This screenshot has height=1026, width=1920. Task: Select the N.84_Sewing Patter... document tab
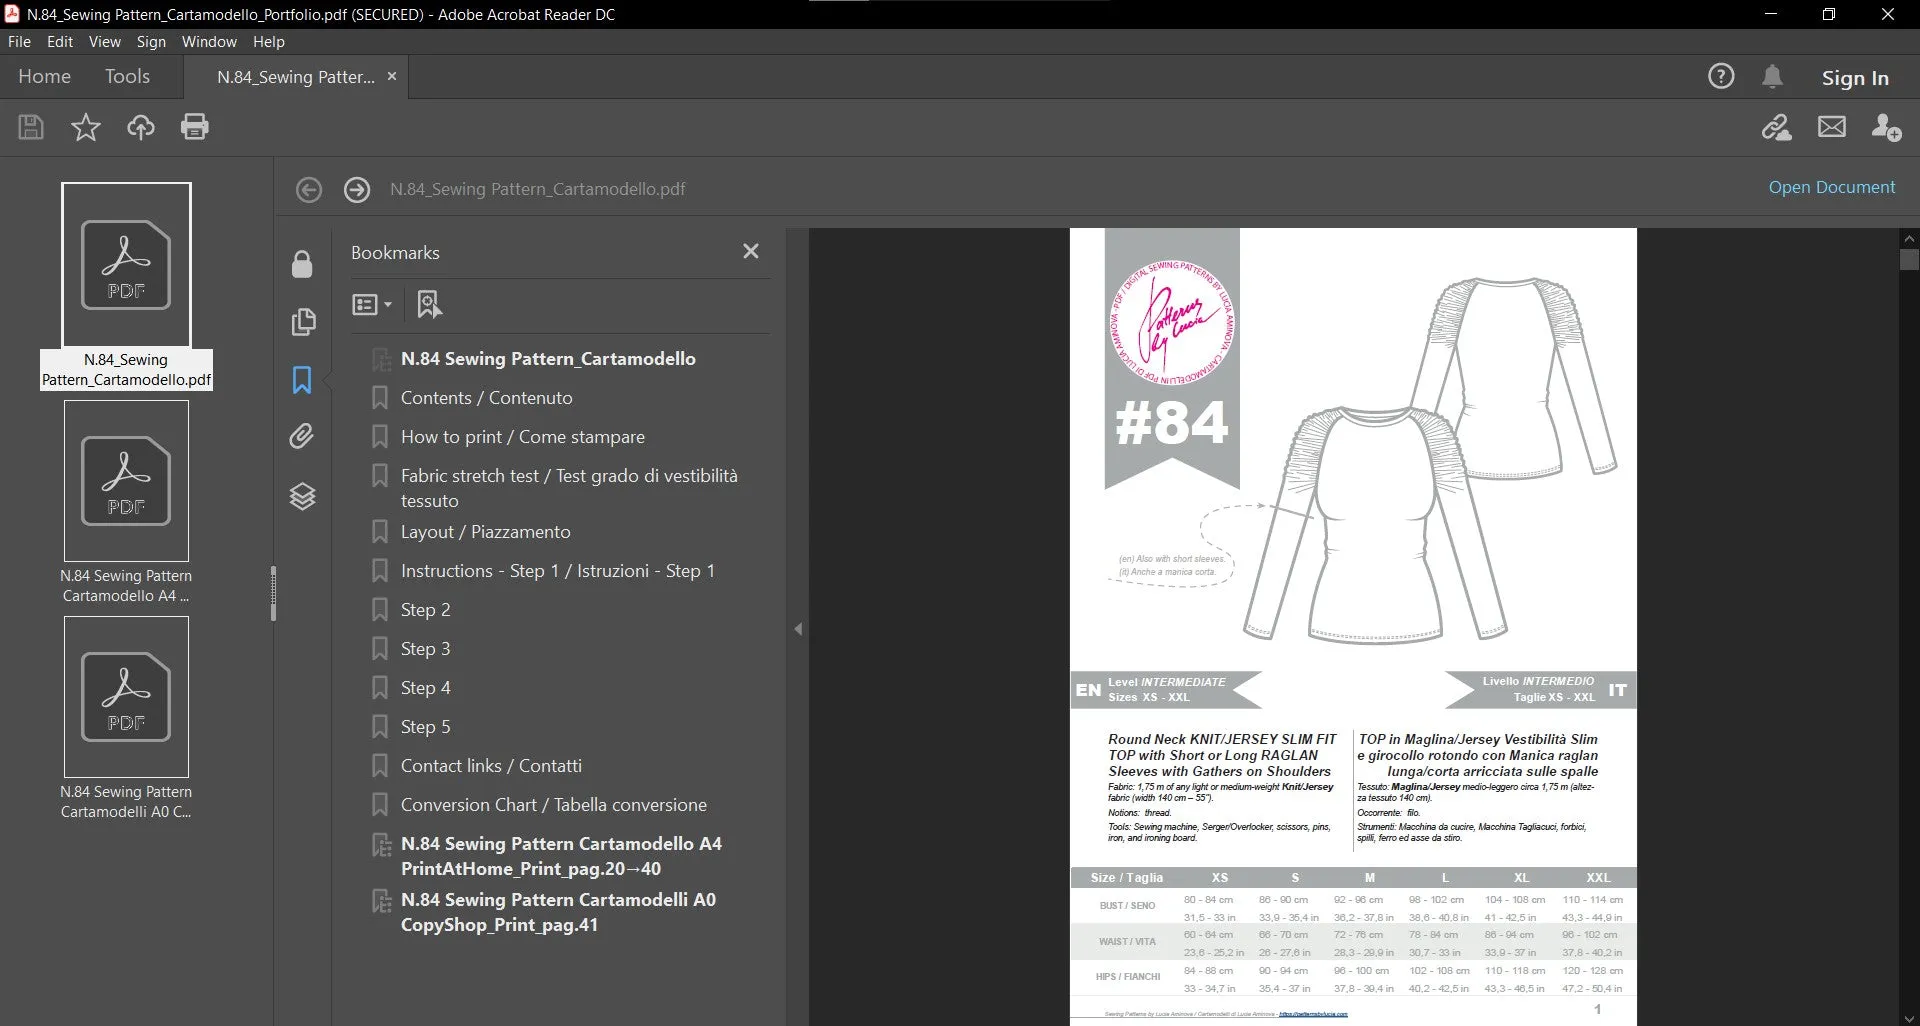point(296,77)
